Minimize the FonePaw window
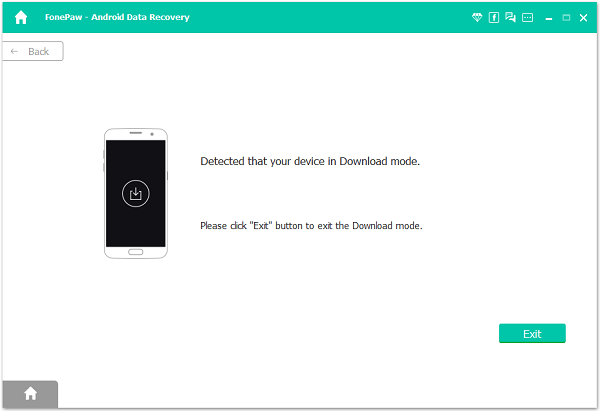Image resolution: width=600 pixels, height=411 pixels. tap(549, 18)
